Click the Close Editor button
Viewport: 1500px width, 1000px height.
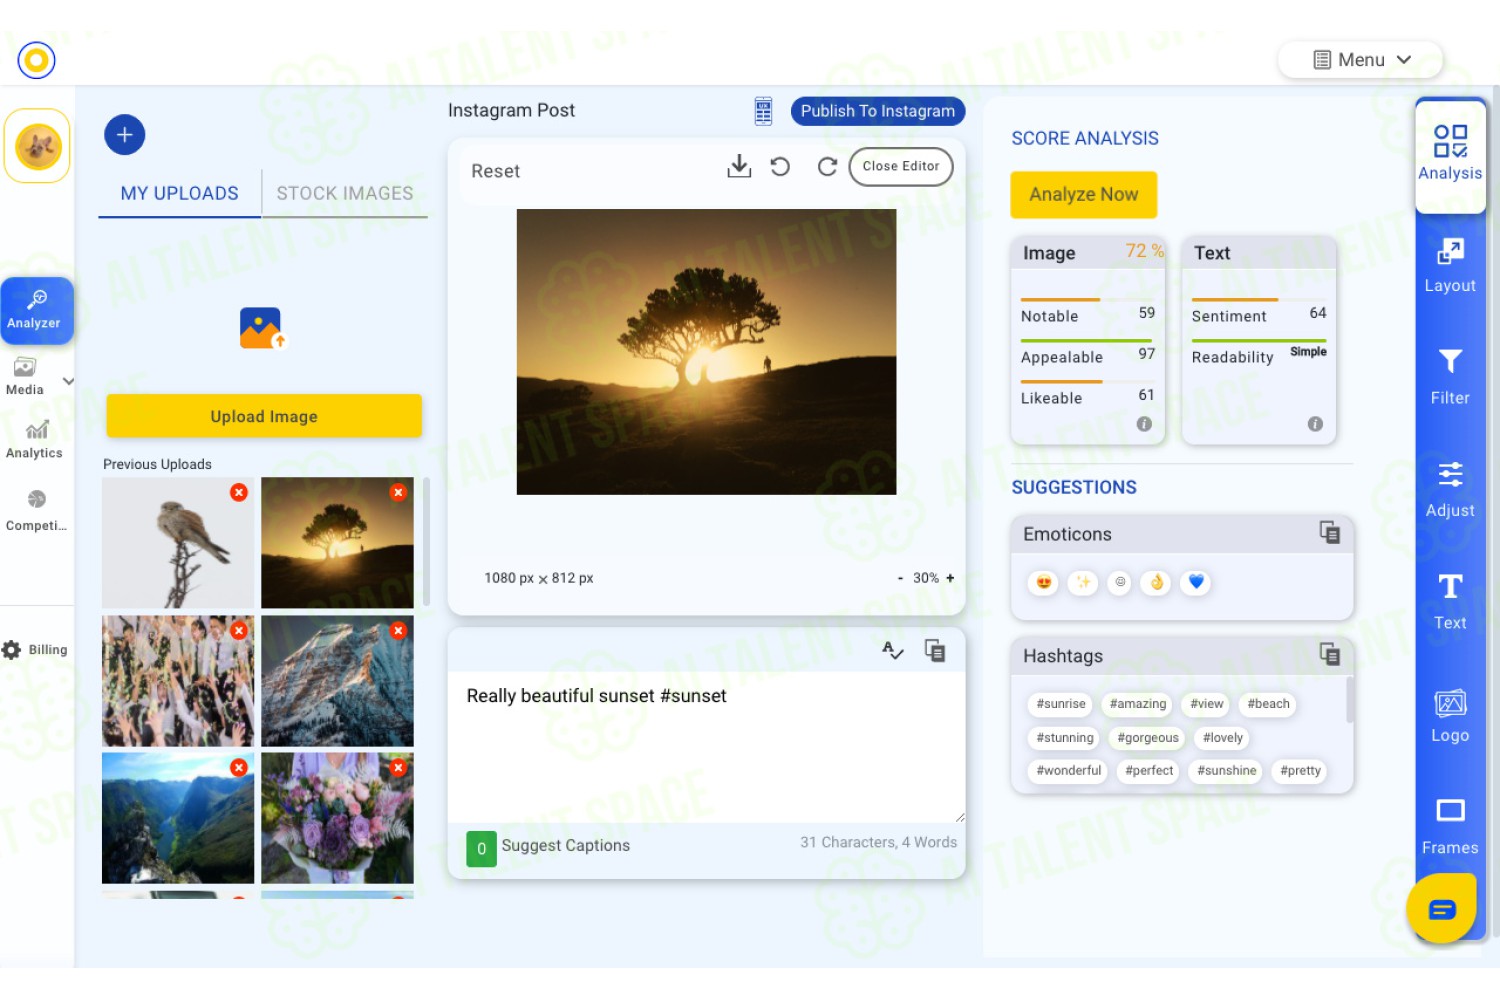[901, 166]
